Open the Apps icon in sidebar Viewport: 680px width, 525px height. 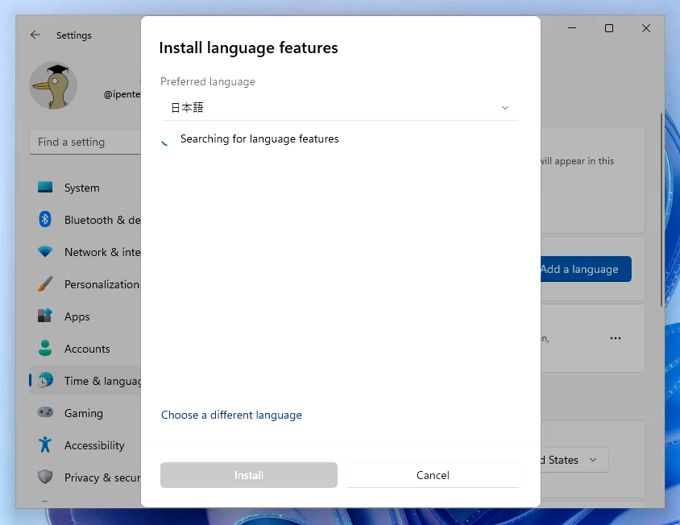[45, 316]
